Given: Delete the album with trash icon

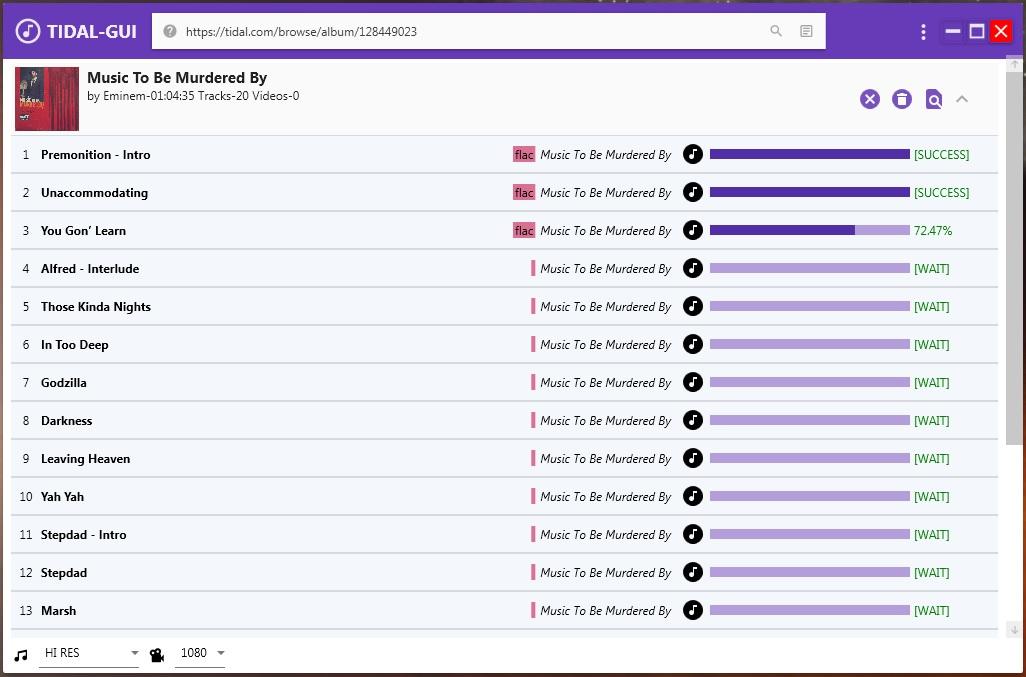Looking at the screenshot, I should click(902, 99).
